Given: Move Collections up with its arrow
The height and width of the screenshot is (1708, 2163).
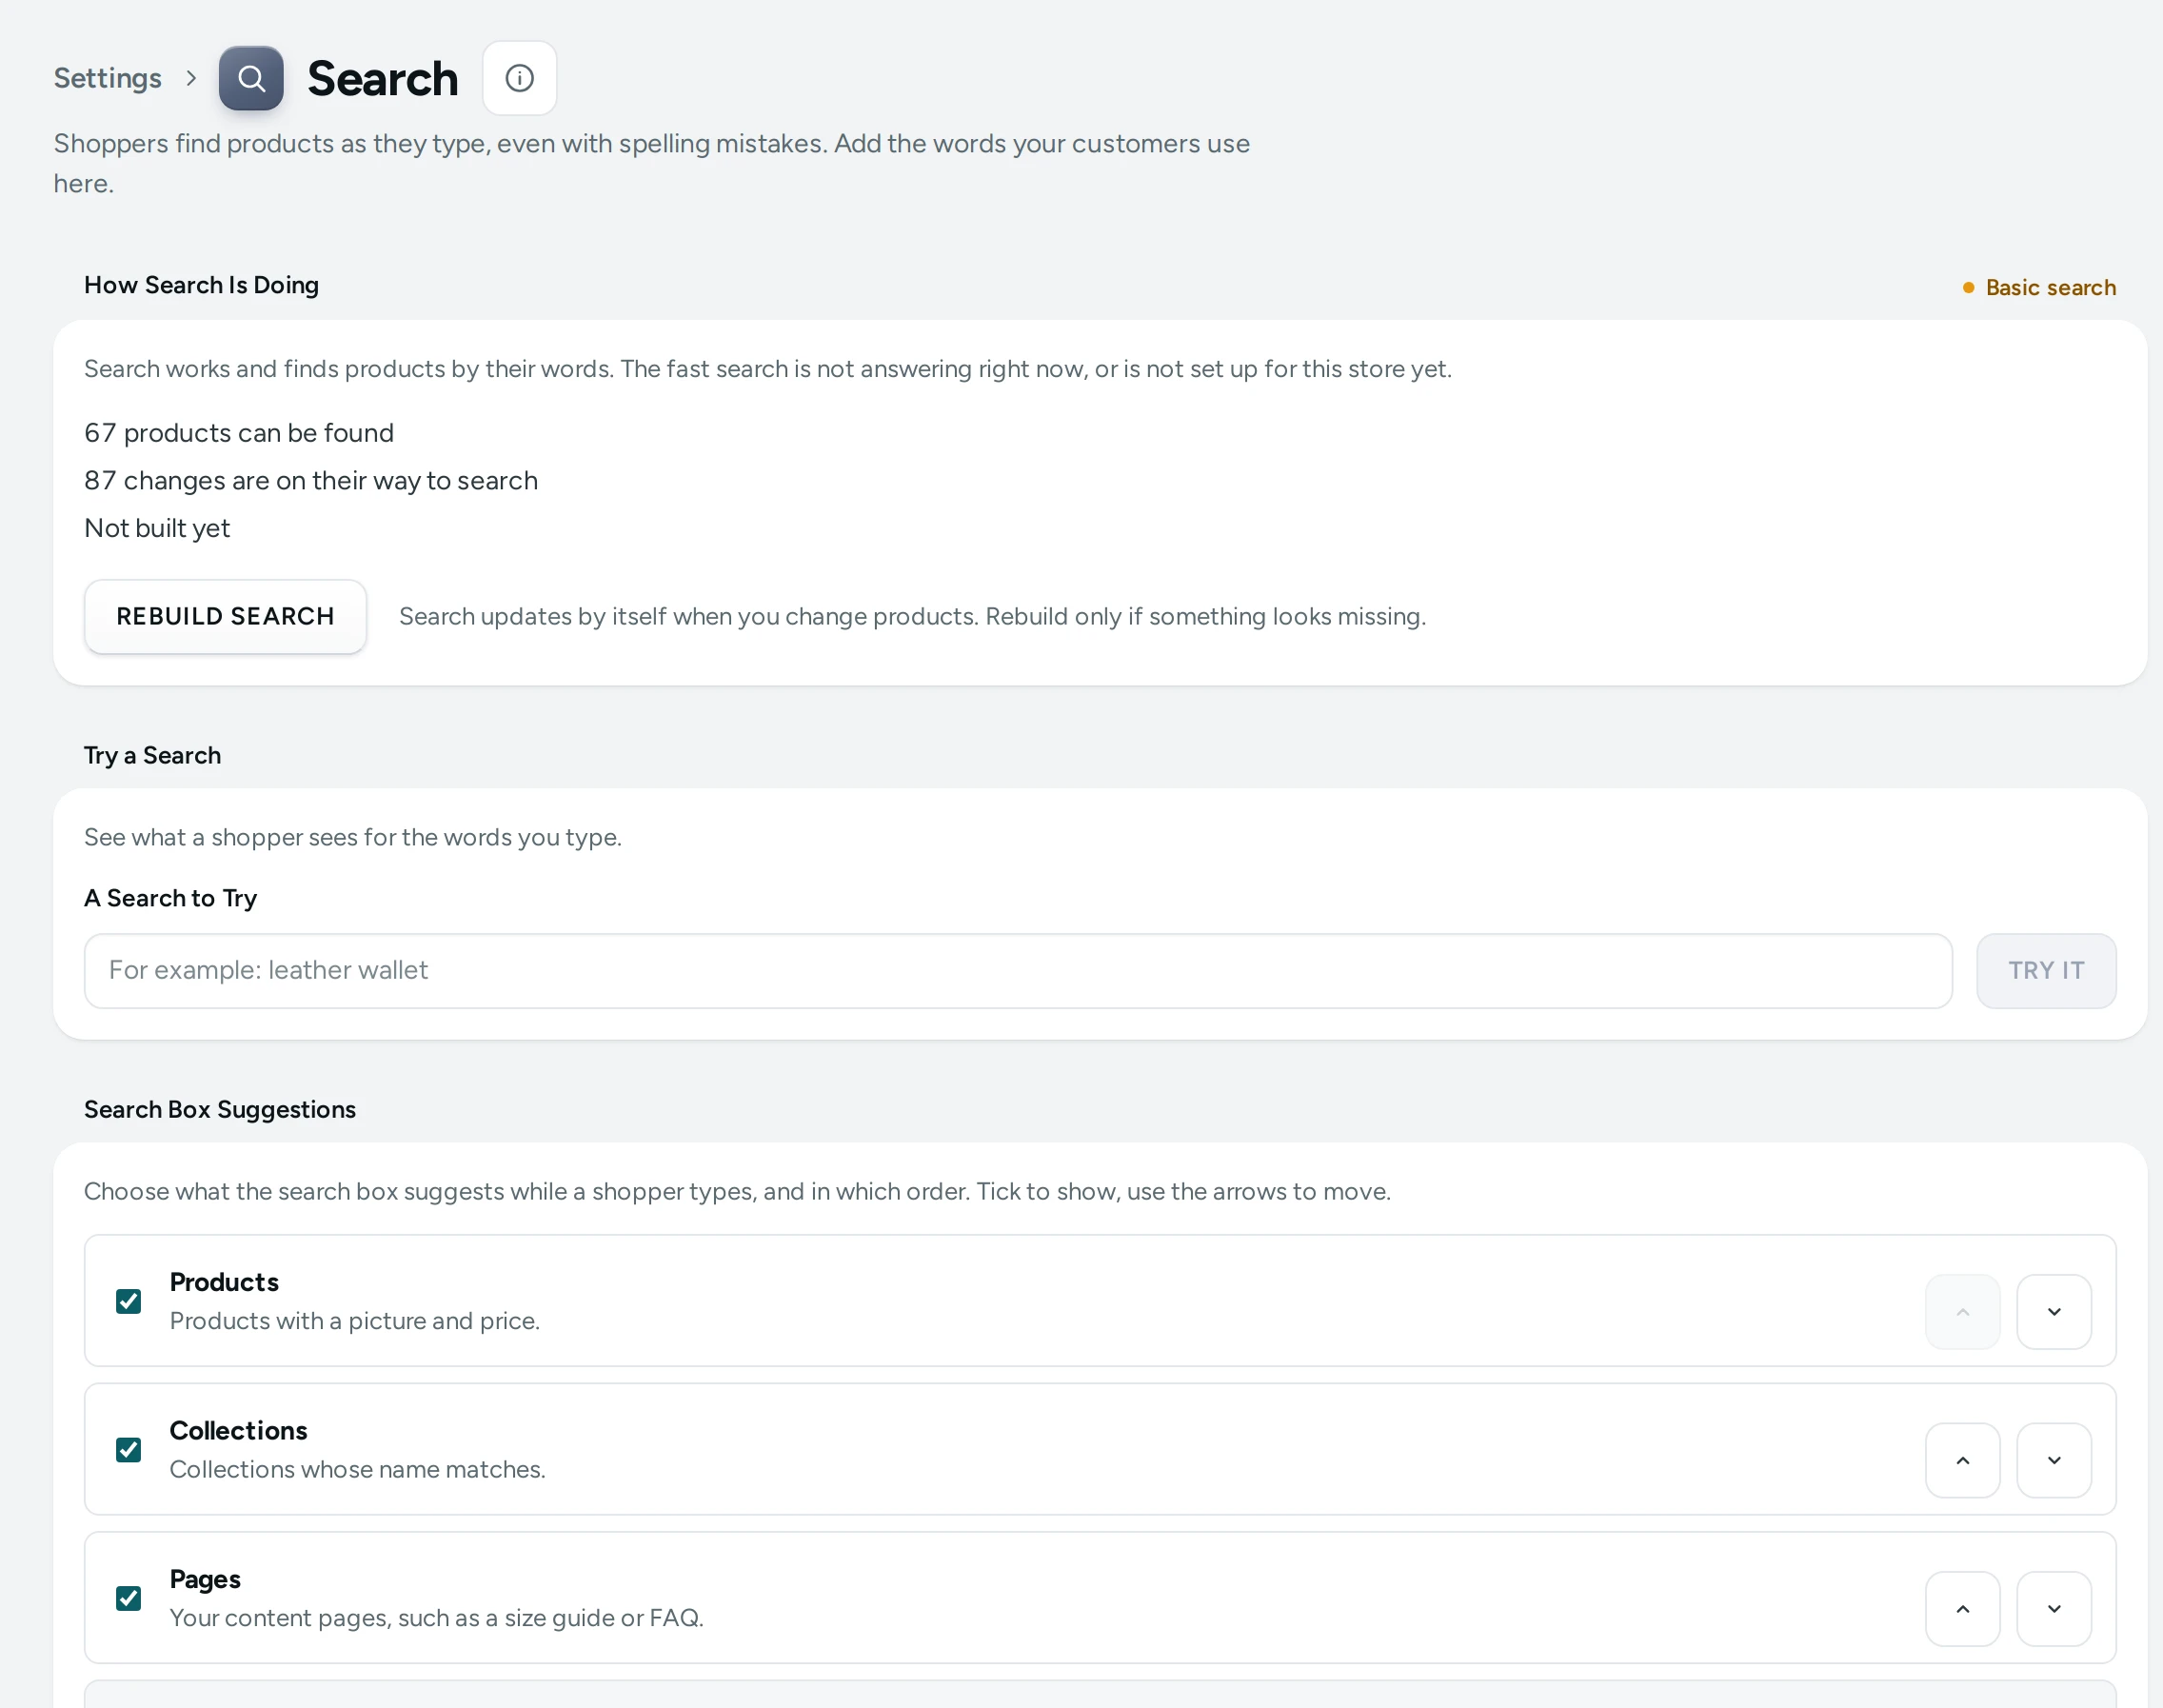Looking at the screenshot, I should [1963, 1460].
